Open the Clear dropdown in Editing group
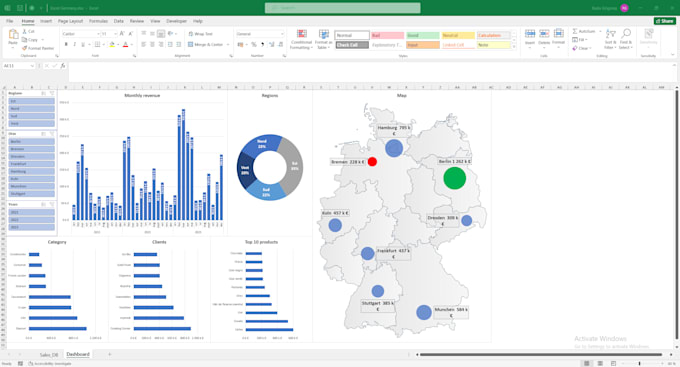Image resolution: width=680 pixels, height=367 pixels. [x=591, y=48]
